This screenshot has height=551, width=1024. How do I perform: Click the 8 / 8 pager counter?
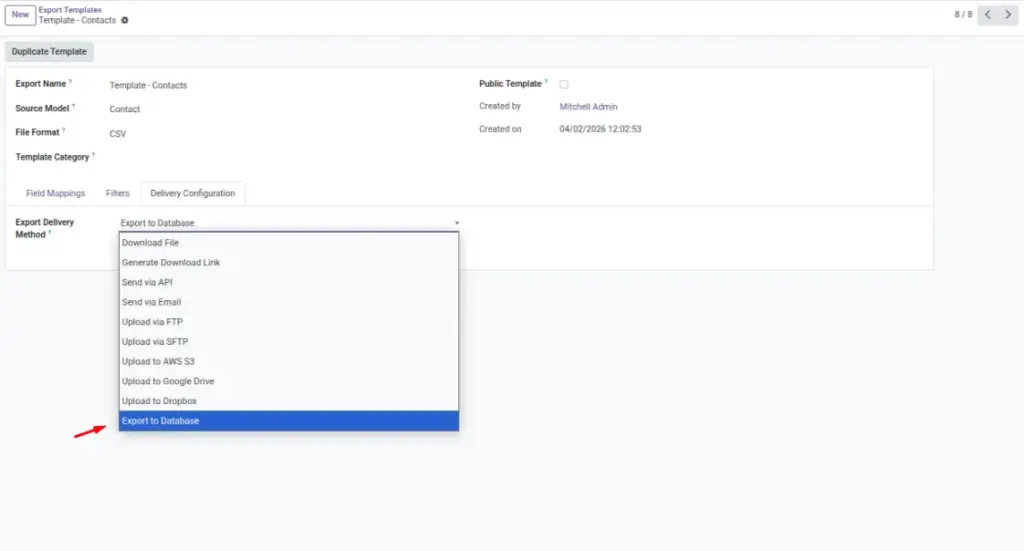[963, 14]
